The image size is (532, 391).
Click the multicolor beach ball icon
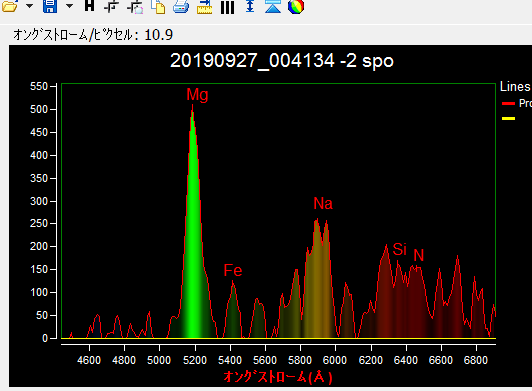pos(296,6)
